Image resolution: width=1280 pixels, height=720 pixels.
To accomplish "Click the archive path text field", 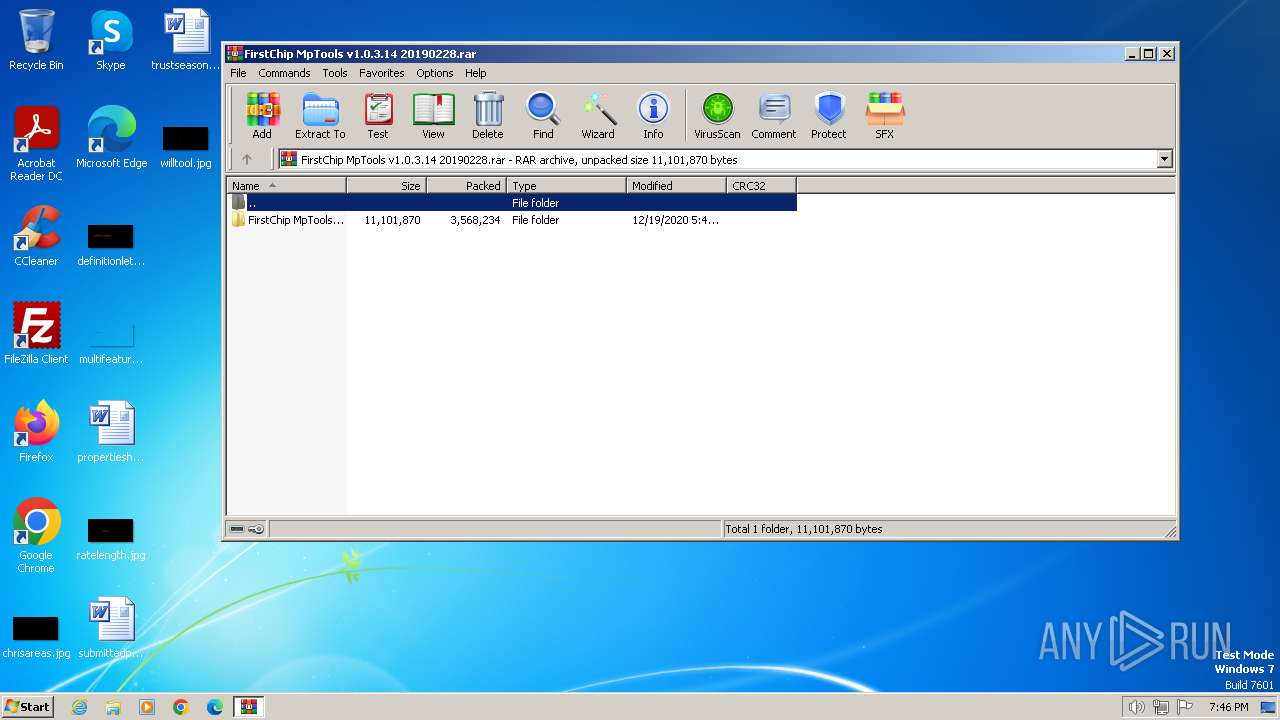I will 717,159.
